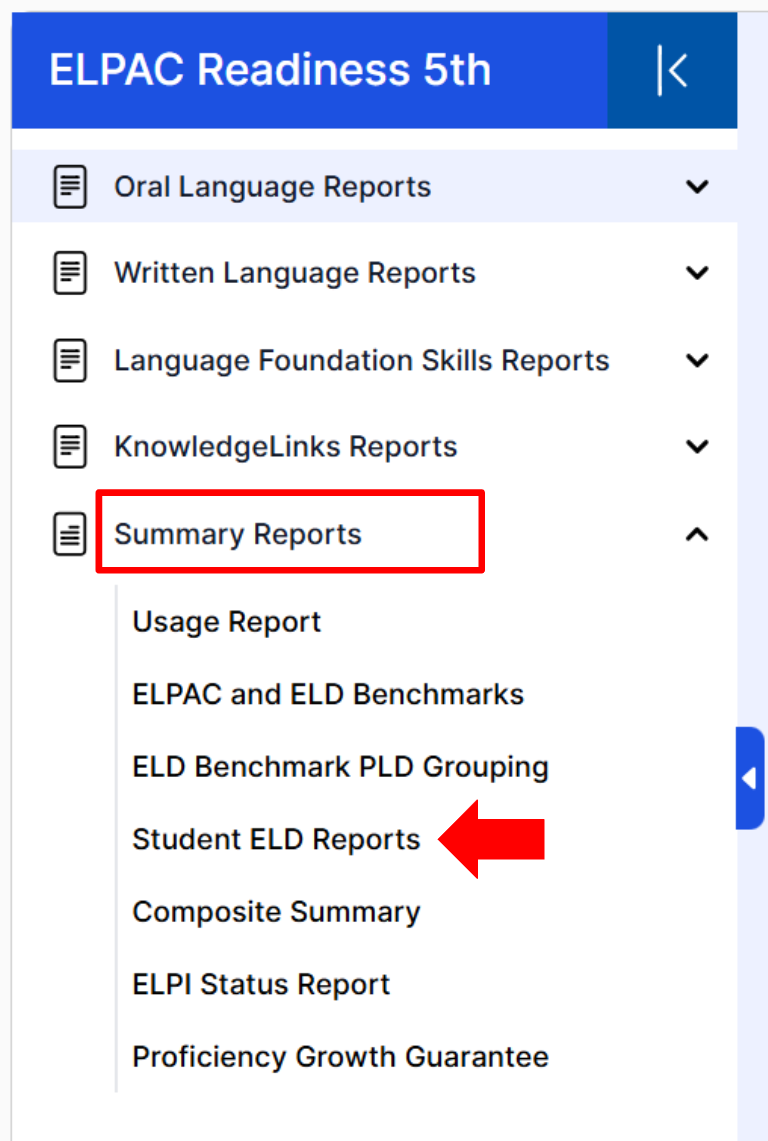Expand the Oral Language Reports chevron
This screenshot has height=1141, width=768.
pos(697,187)
